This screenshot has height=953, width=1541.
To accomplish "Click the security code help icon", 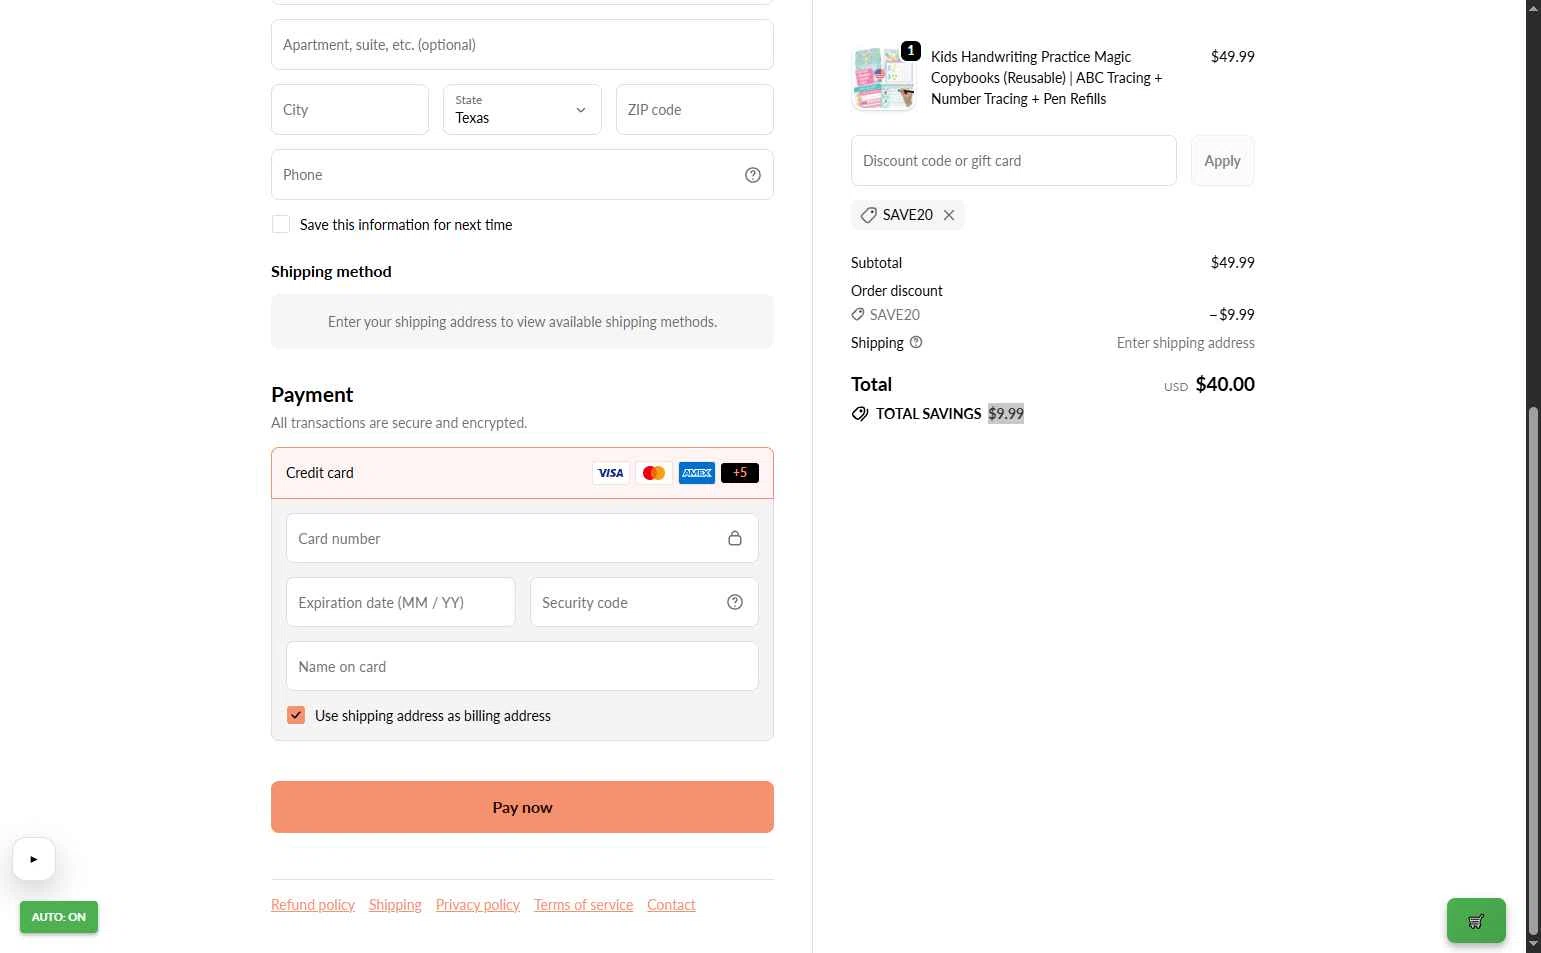I will 735,602.
